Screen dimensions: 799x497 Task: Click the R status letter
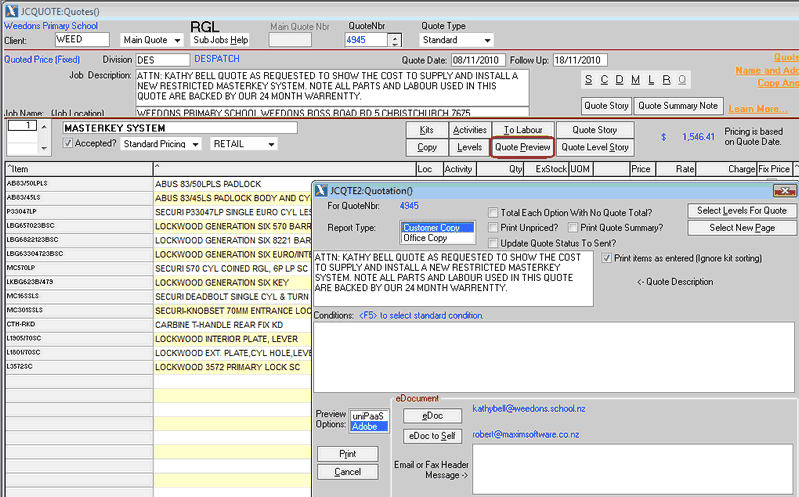pyautogui.click(x=666, y=80)
